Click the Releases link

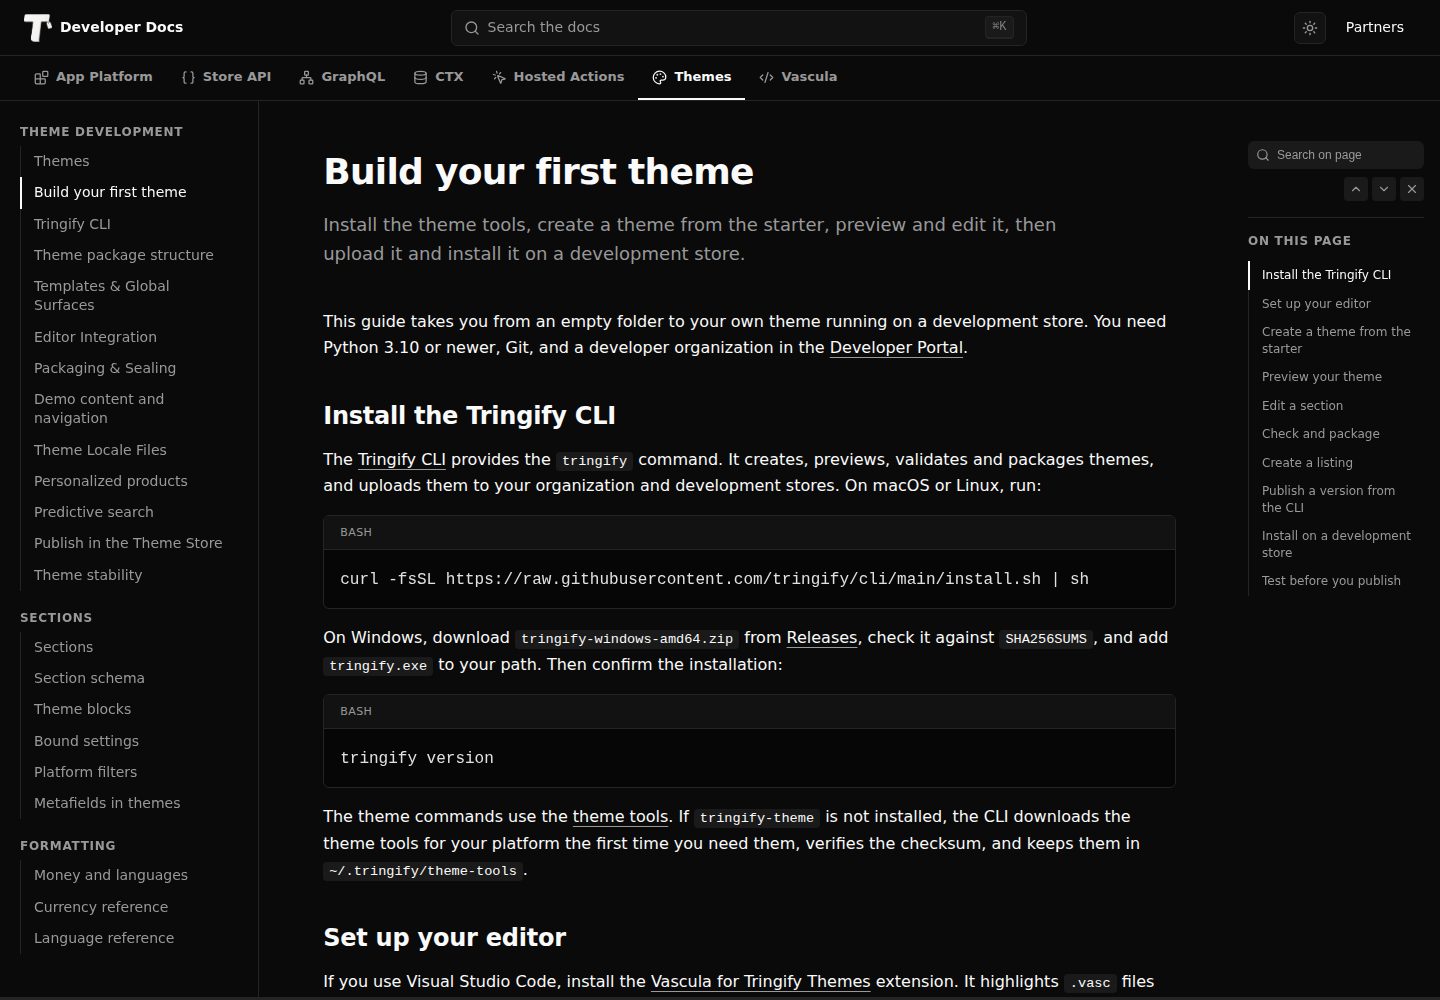822,638
